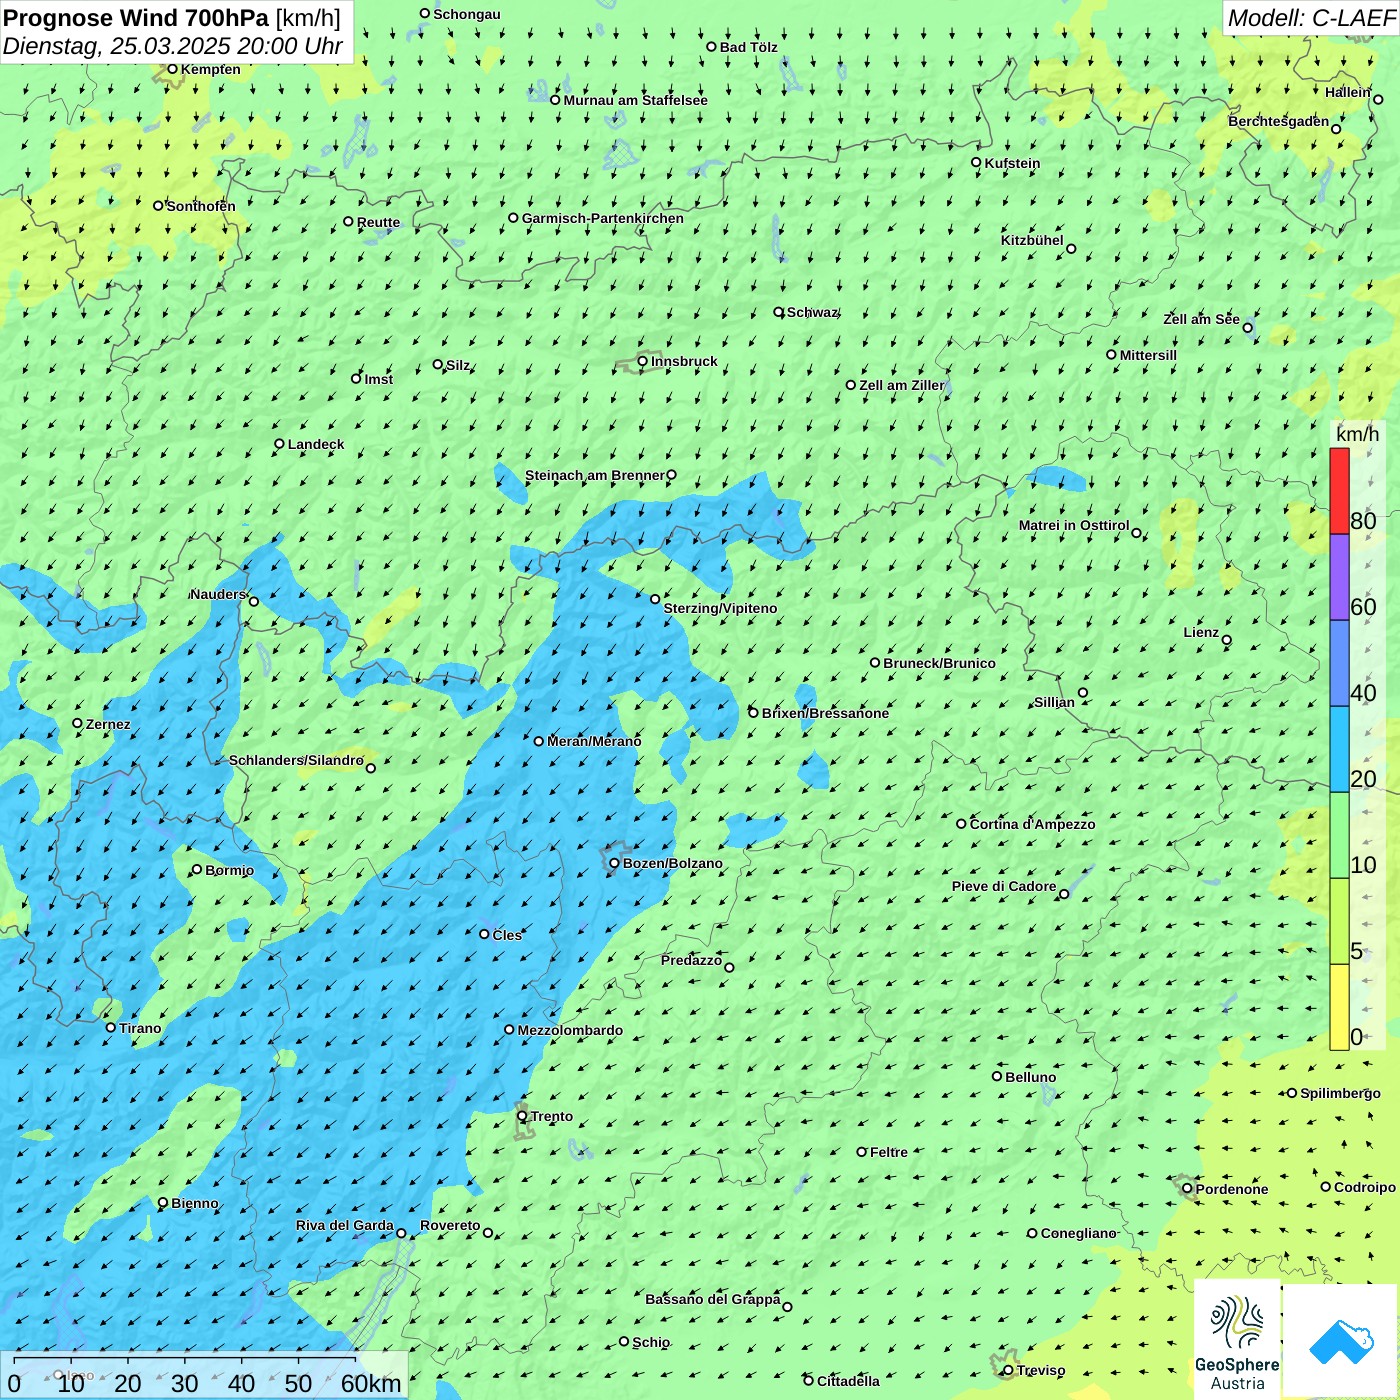Select the light blue 20–40 legend band
1400x1400 pixels.
coord(1339,749)
